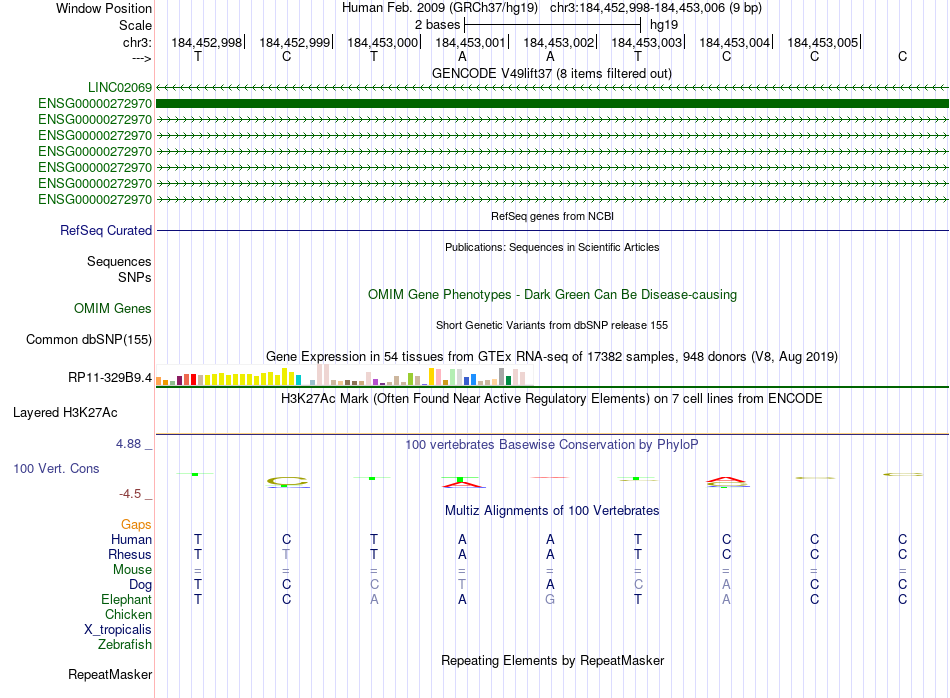Viewport: 950px width, 698px height.
Task: Select the Chicken alignment row label
Action: [x=128, y=614]
